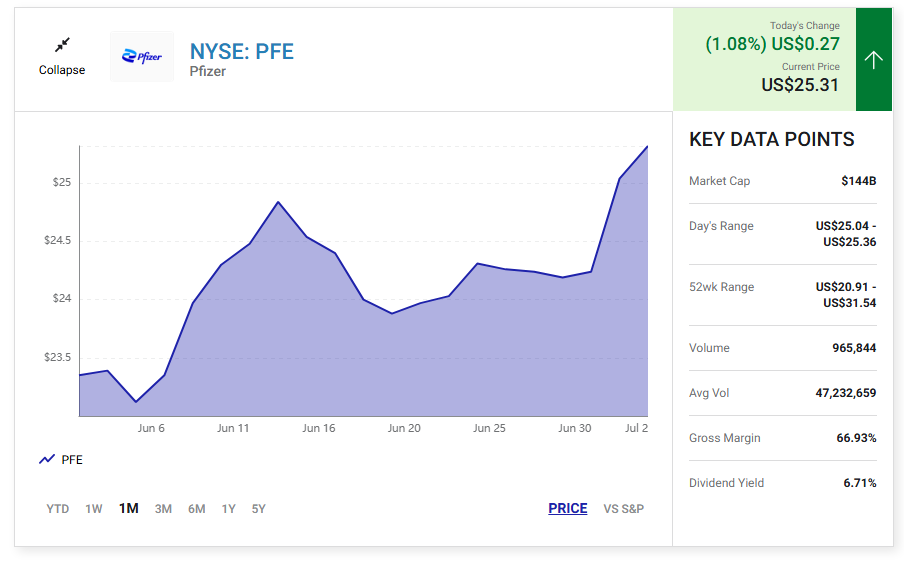The image size is (904, 561).
Task: Click the Pfizer company name text
Action: (x=208, y=71)
